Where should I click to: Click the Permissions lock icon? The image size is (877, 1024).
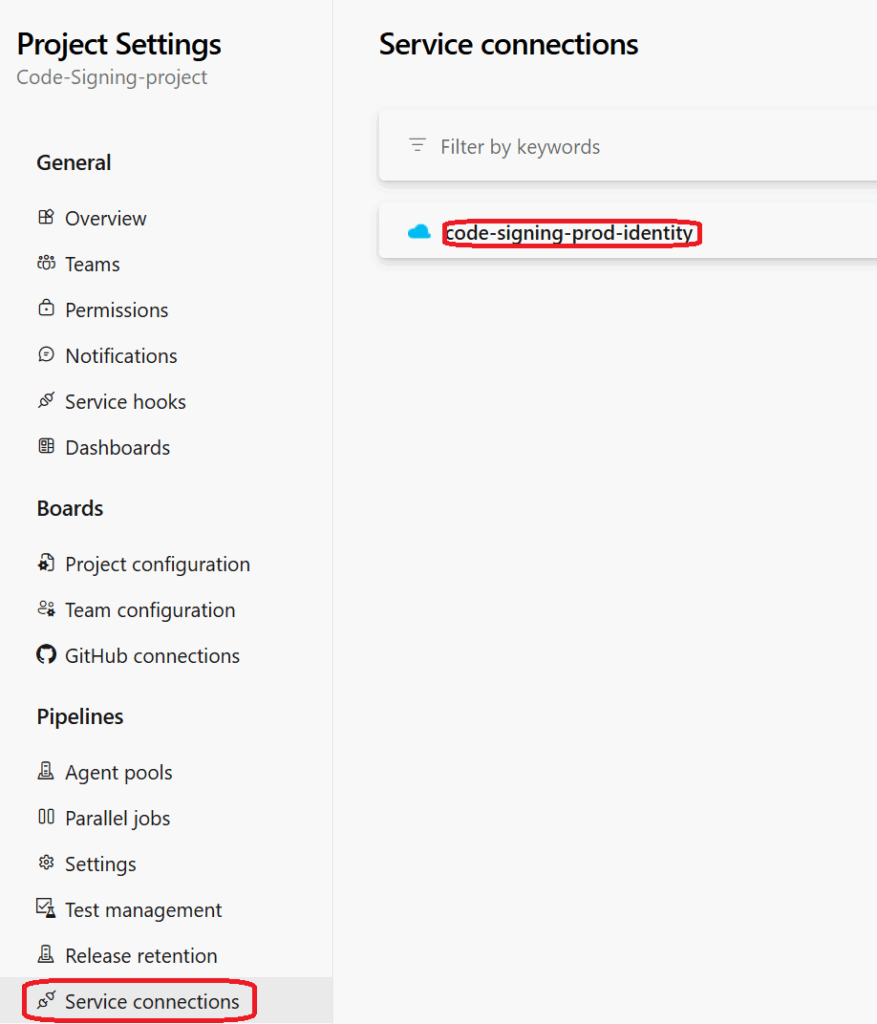pyautogui.click(x=46, y=310)
